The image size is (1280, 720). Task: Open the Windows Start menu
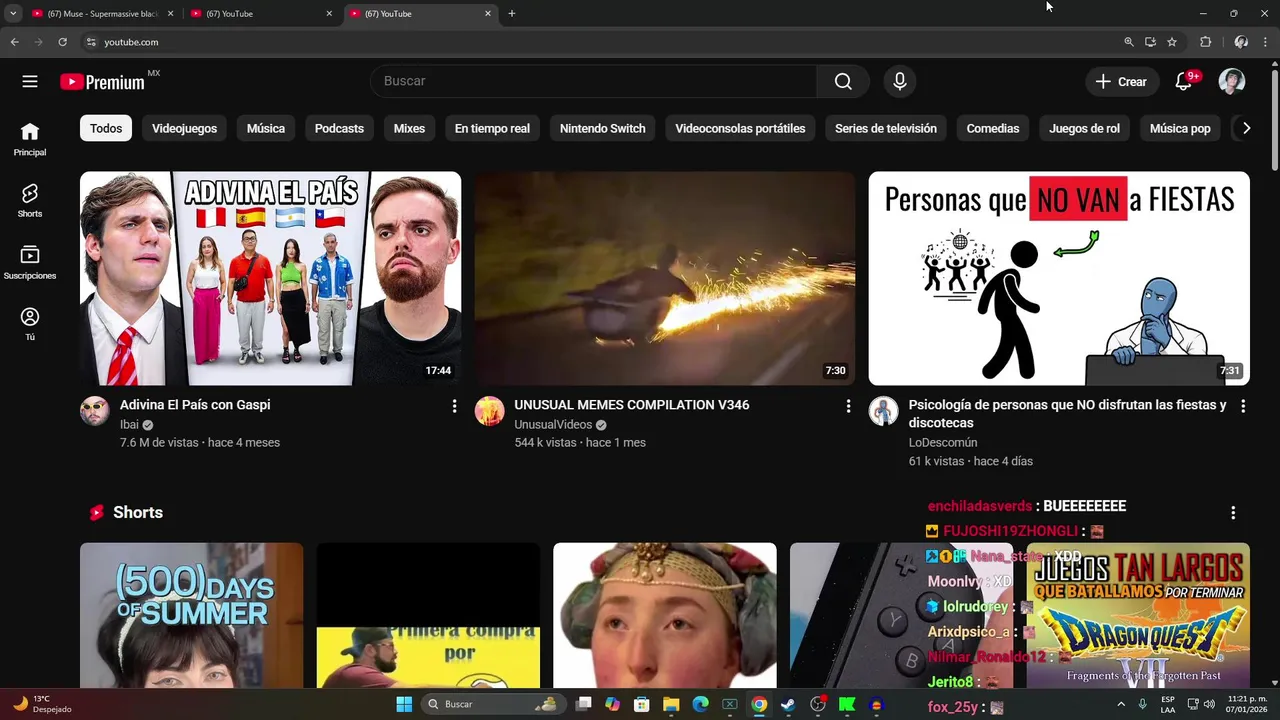point(404,704)
